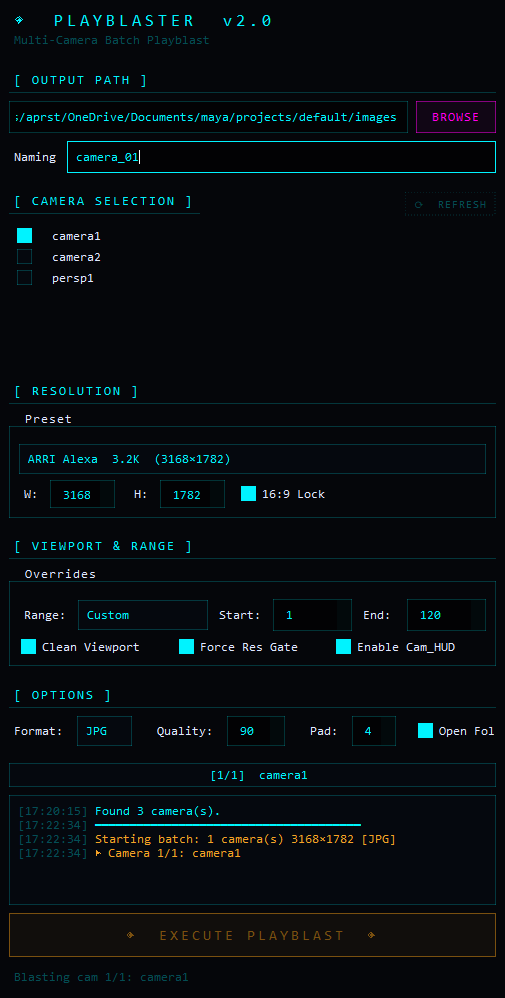Open the ARRI Alexa resolution preset dropdown
Image resolution: width=505 pixels, height=998 pixels.
(252, 459)
